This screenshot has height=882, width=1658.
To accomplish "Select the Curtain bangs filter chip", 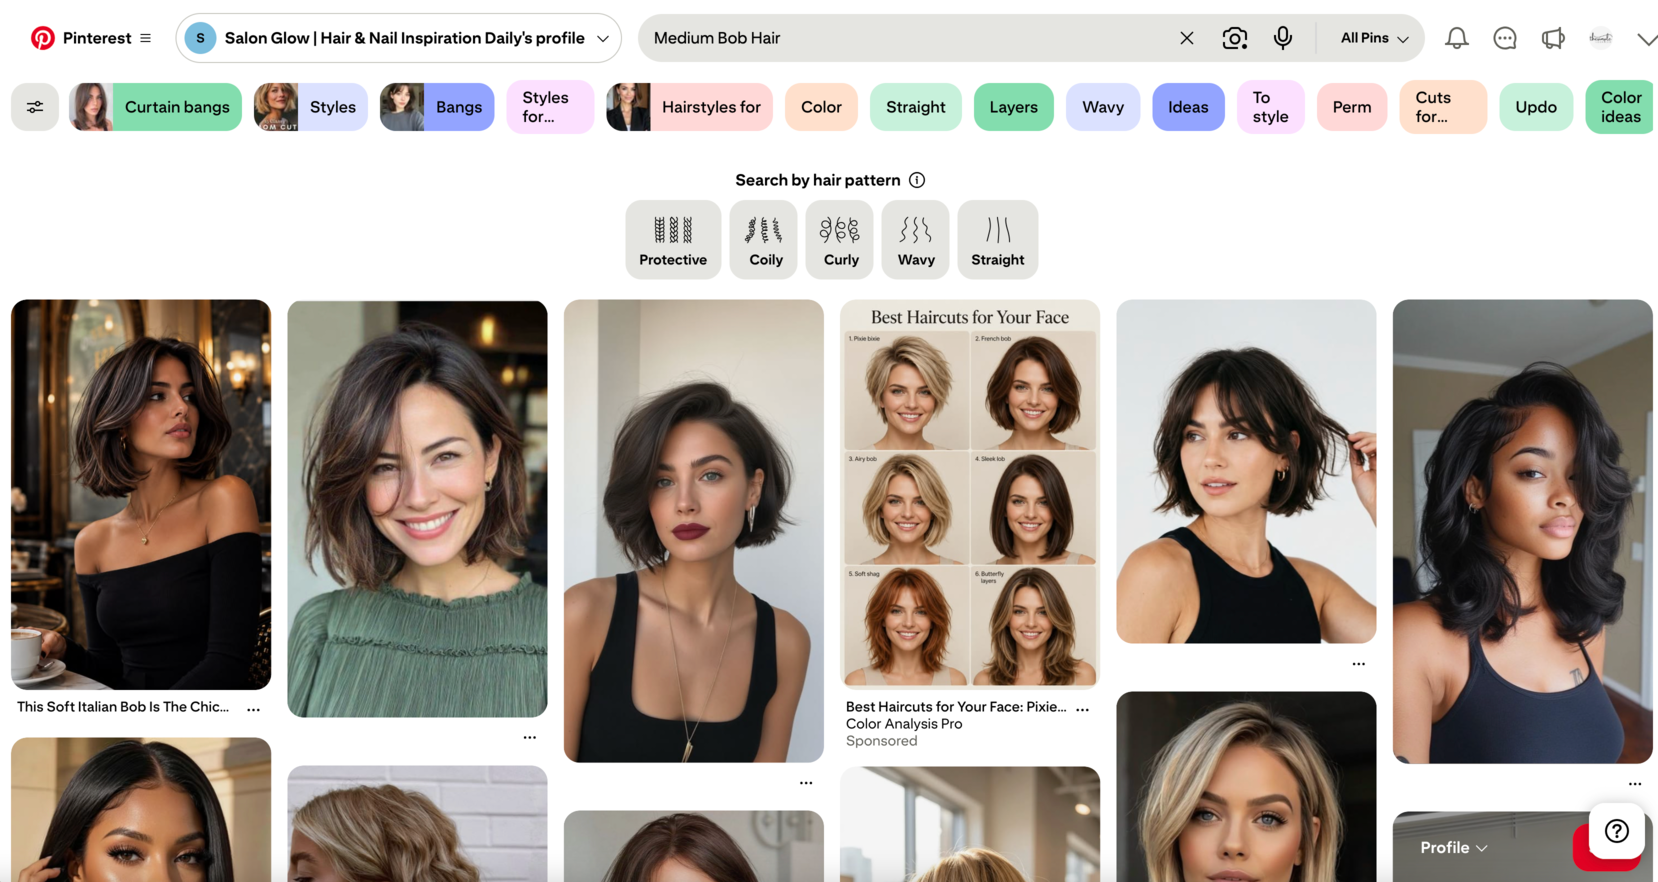I will [155, 107].
